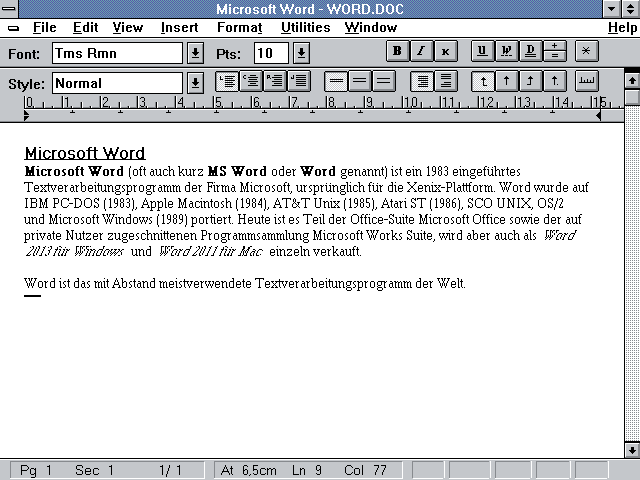Click the ruler at the 10 mark
Image resolution: width=640 pixels, height=480 pixels.
click(x=408, y=103)
